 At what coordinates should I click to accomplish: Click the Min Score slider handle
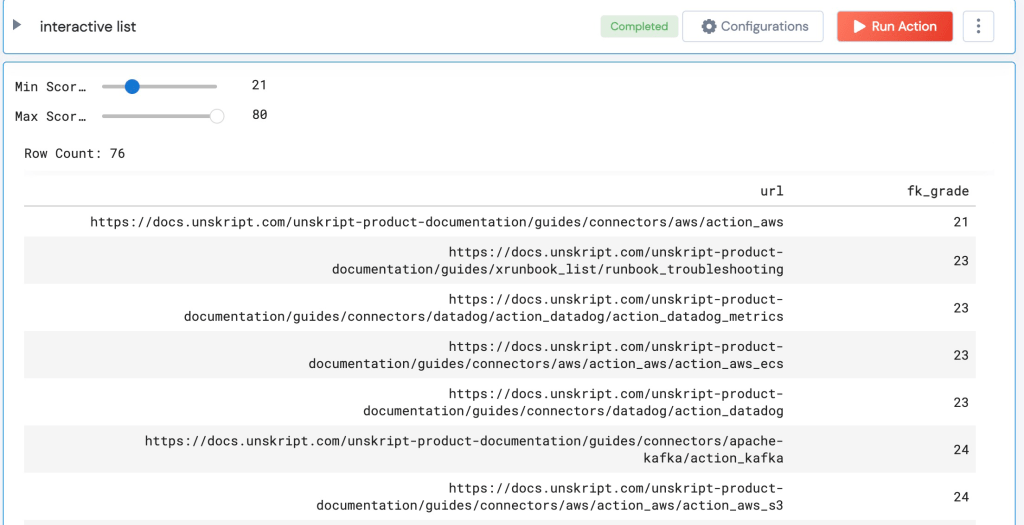[132, 87]
